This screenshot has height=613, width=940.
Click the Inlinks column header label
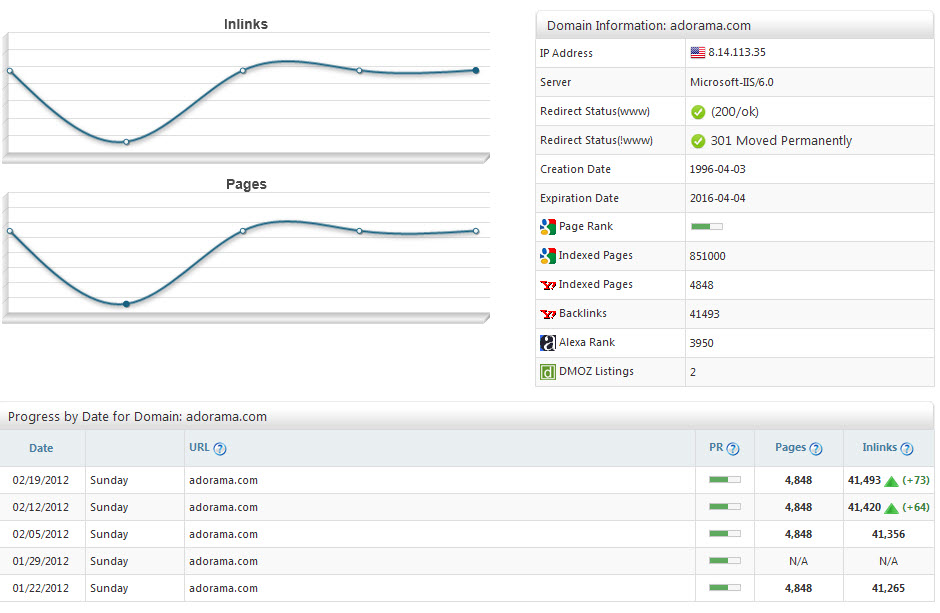point(879,448)
